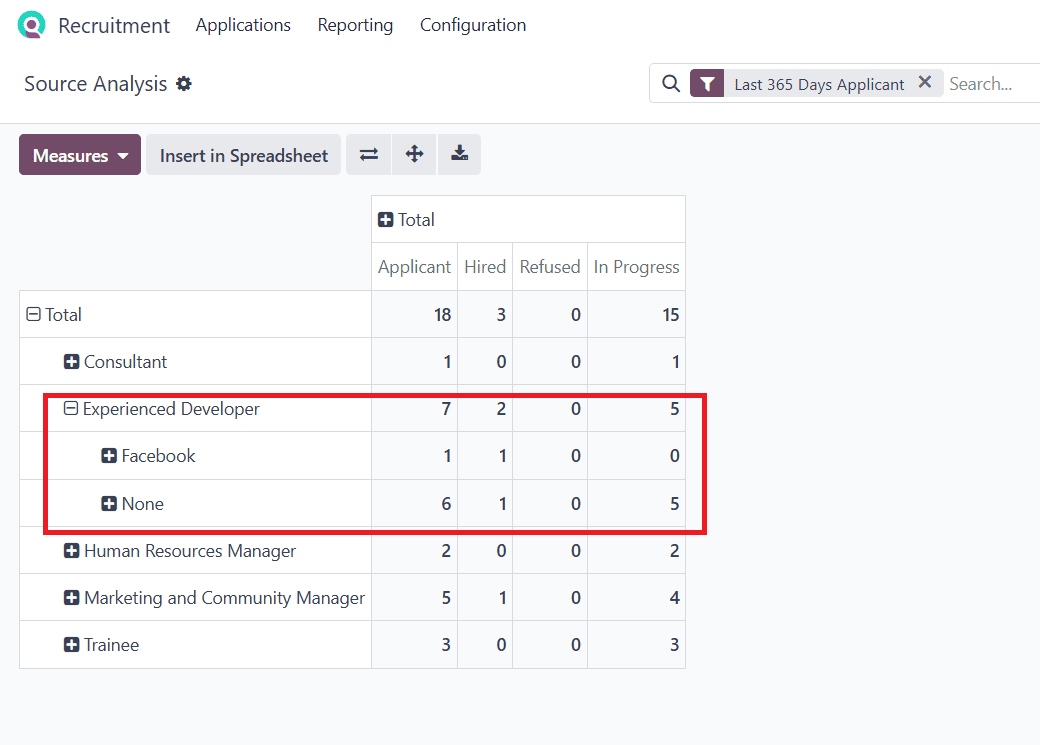1040x745 pixels.
Task: Click Marketing and Community Manager applicant count 5
Action: pyautogui.click(x=446, y=598)
